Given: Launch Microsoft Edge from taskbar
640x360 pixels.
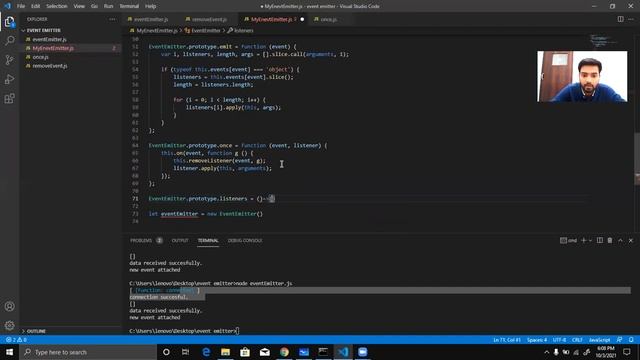Looking at the screenshot, I should coord(206,352).
